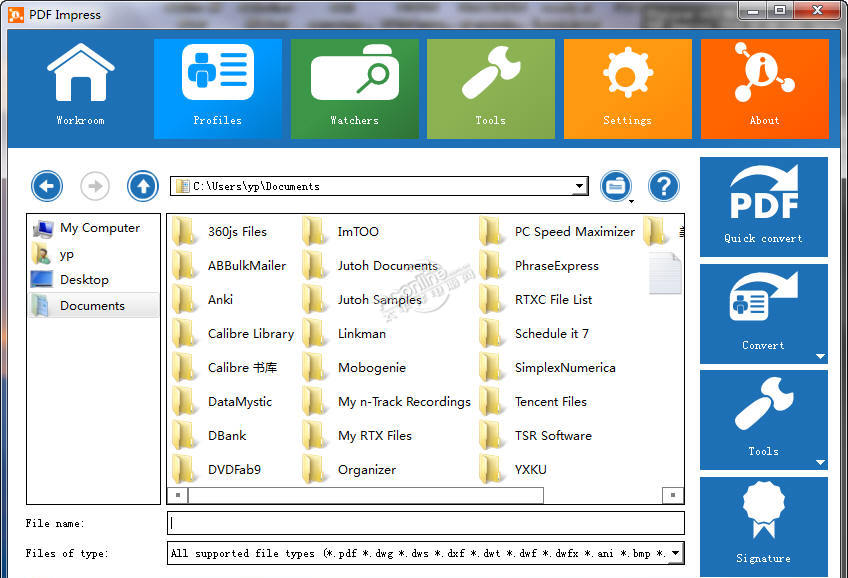Viewport: 848px width, 578px height.
Task: Expand the path dropdown for C:\Users\yp\Documents
Action: tap(579, 186)
